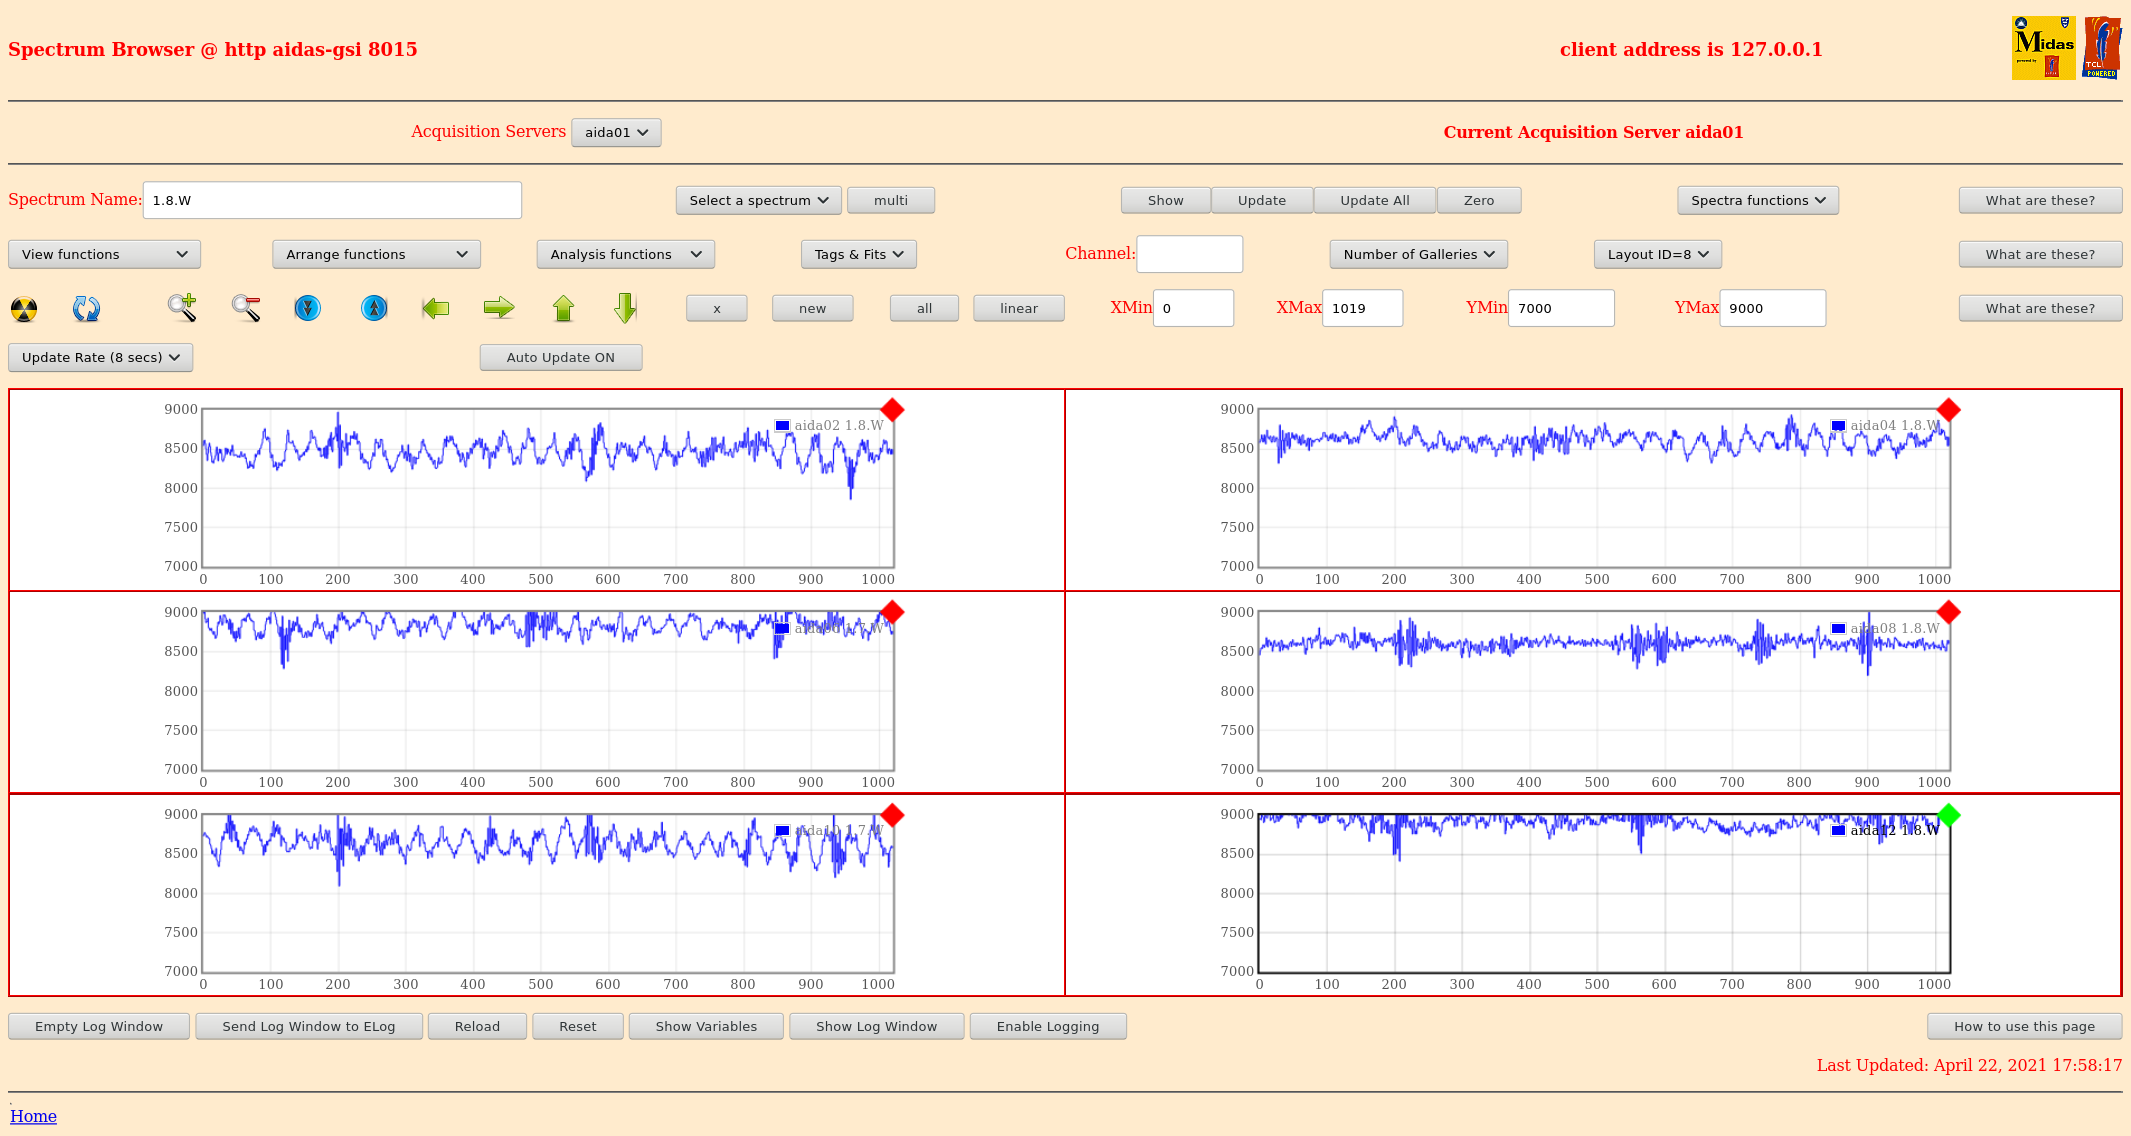The height and width of the screenshot is (1136, 2131).
Task: Follow the Home link
Action: (x=33, y=1116)
